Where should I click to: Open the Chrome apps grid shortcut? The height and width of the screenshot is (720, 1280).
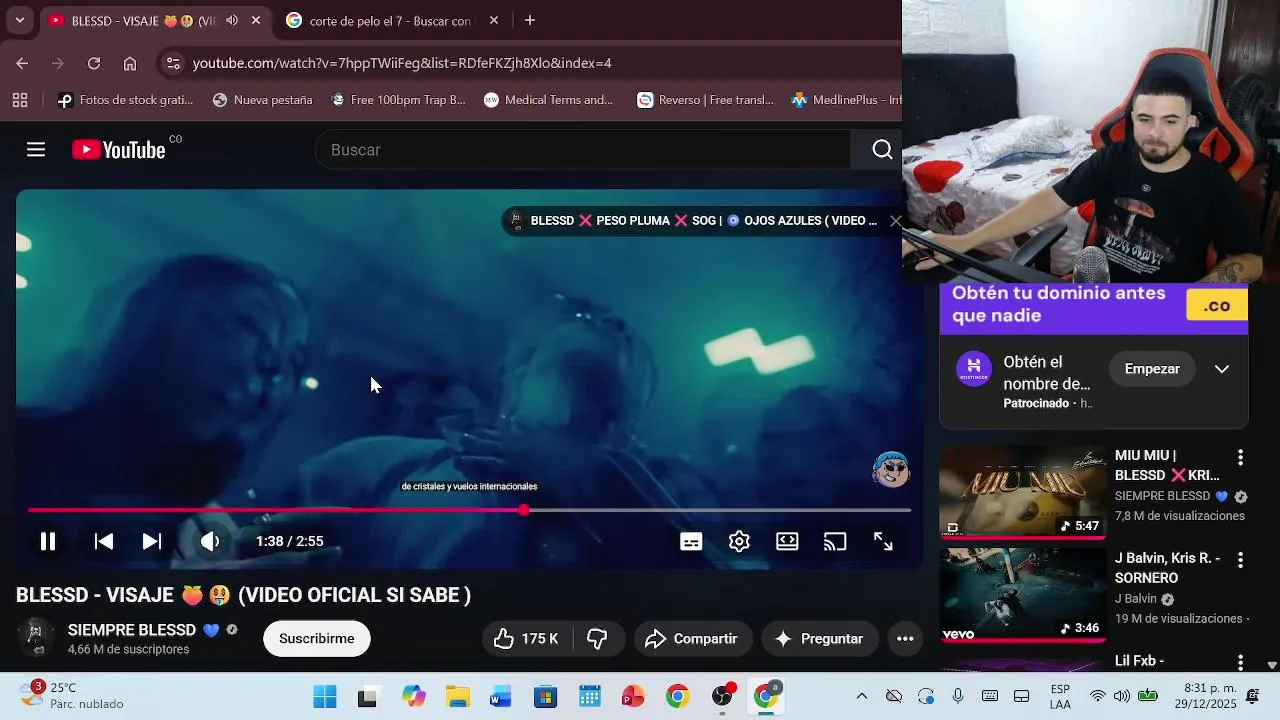tap(20, 100)
